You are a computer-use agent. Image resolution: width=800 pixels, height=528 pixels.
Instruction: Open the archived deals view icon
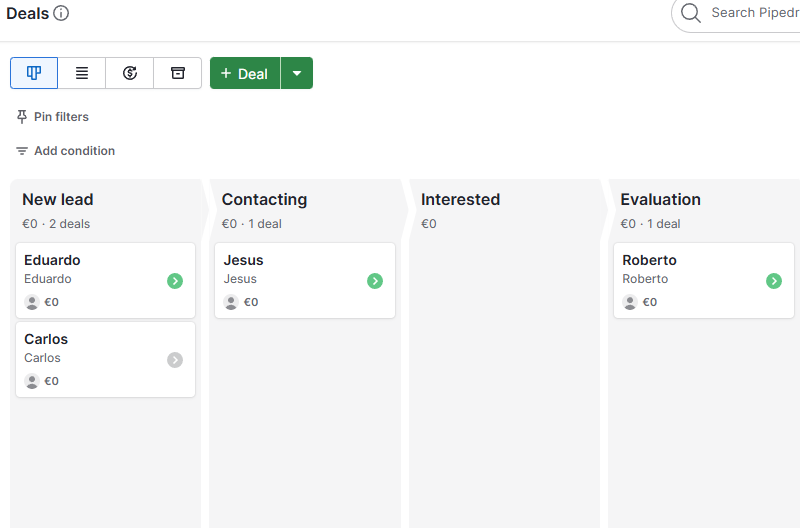click(178, 73)
